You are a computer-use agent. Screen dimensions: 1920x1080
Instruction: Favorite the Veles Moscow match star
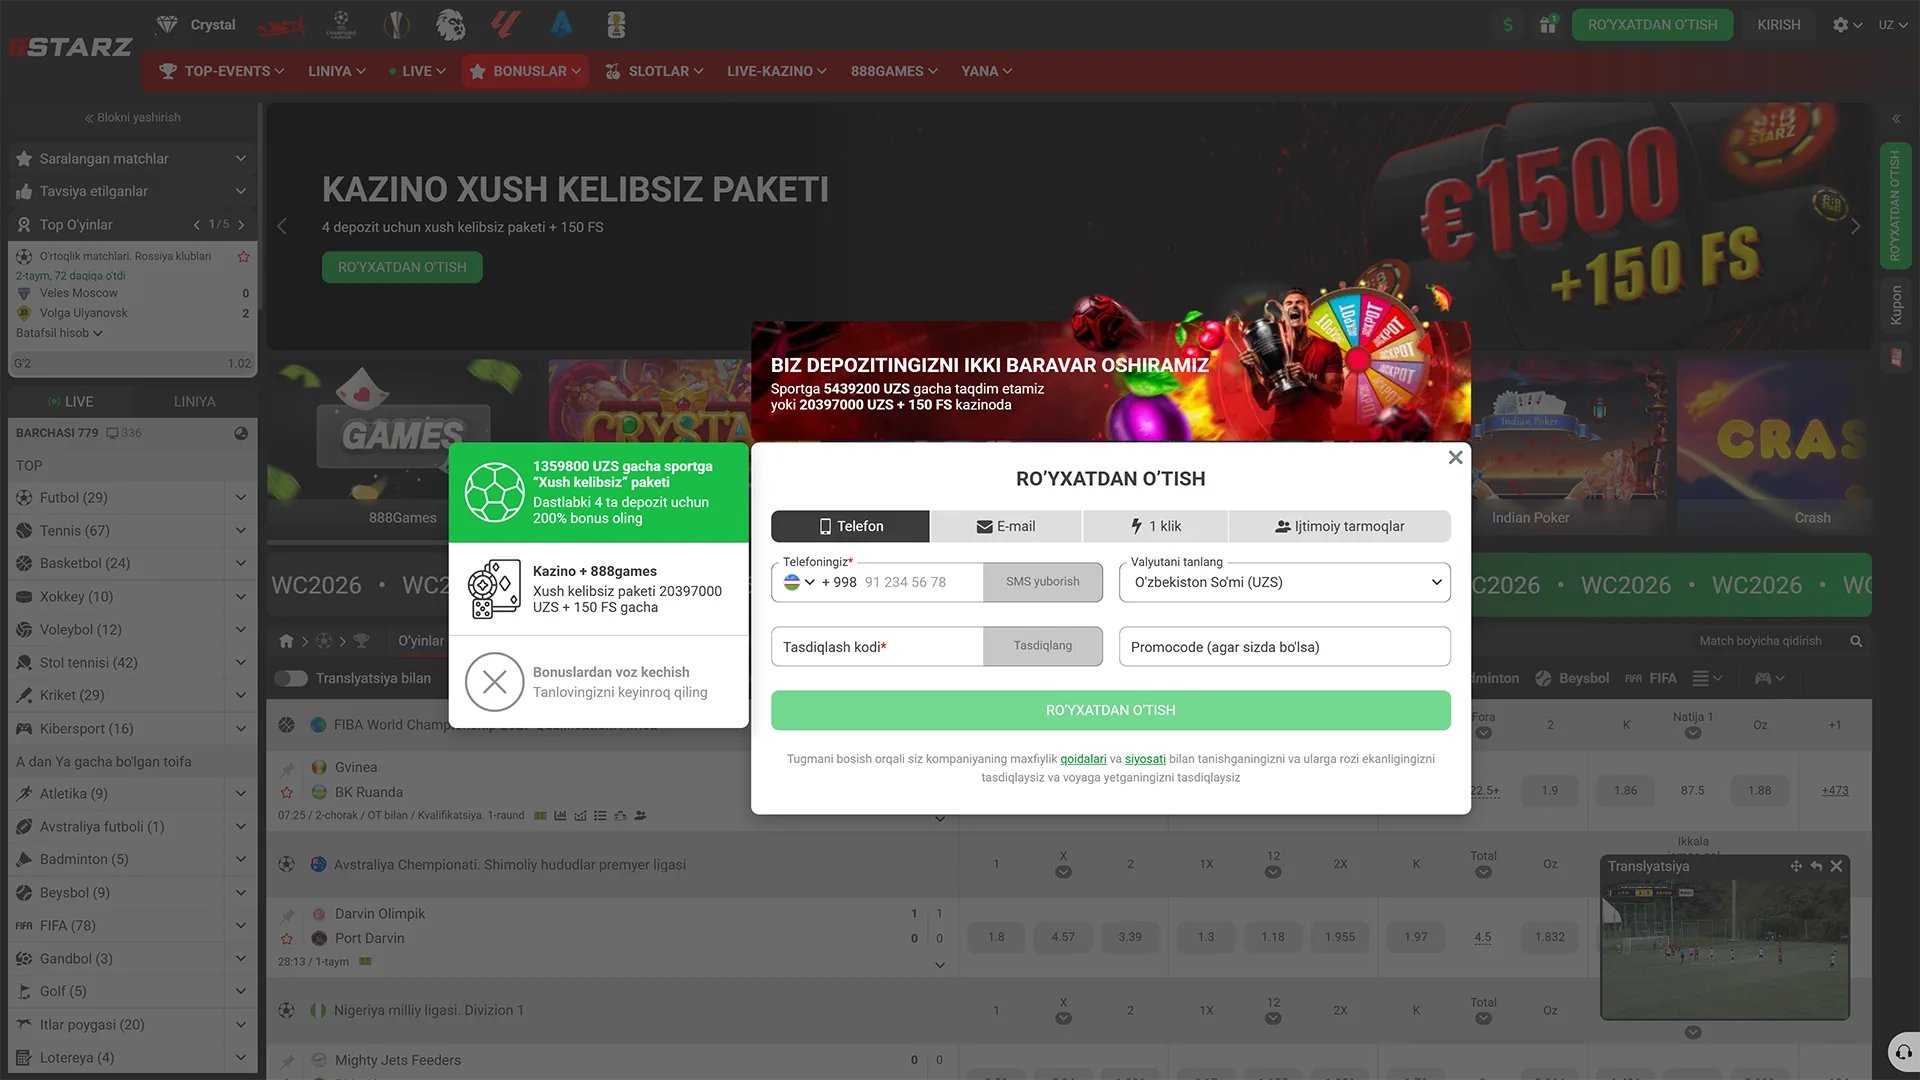click(x=243, y=257)
